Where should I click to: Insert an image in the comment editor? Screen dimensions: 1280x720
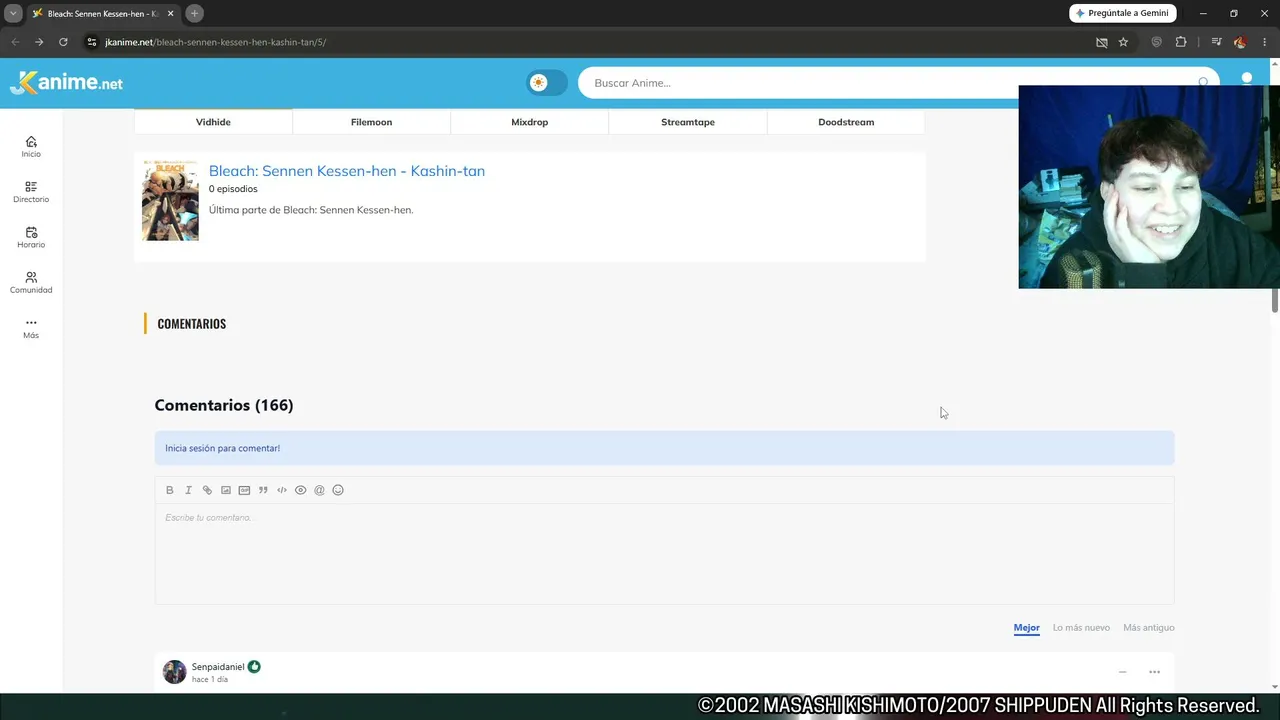coord(226,490)
